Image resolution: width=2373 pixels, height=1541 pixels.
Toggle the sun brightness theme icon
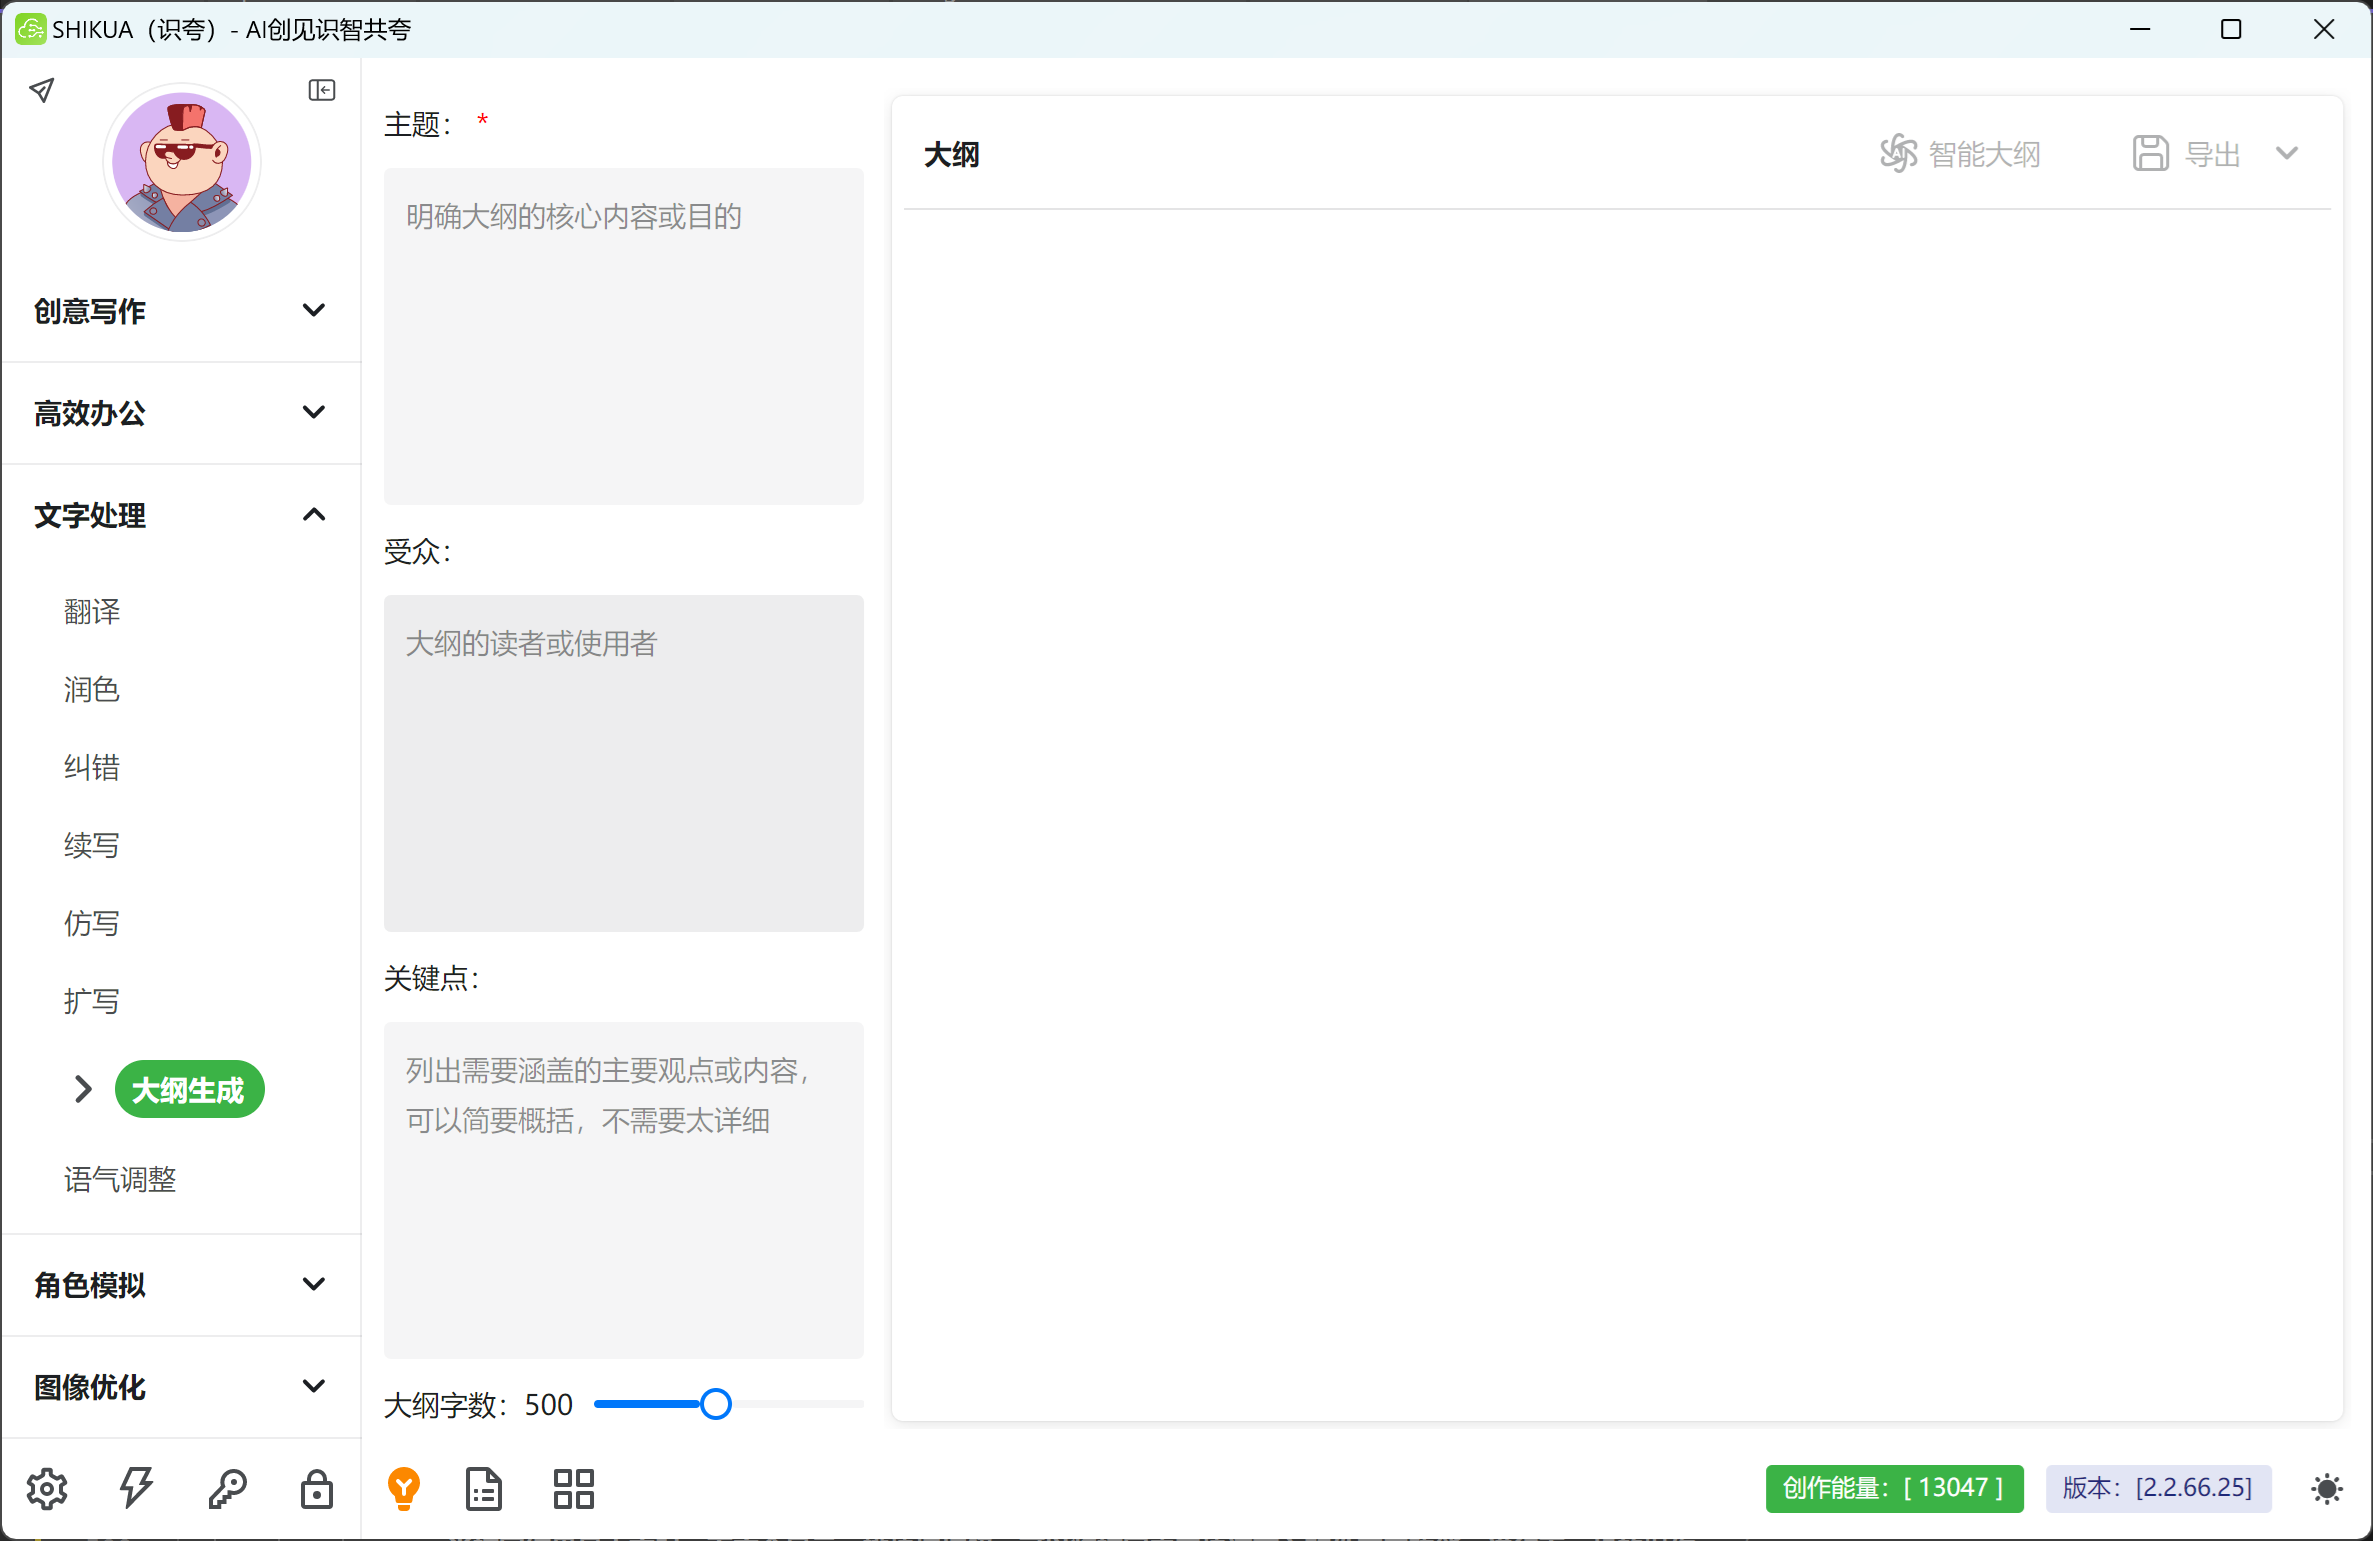(2327, 1489)
